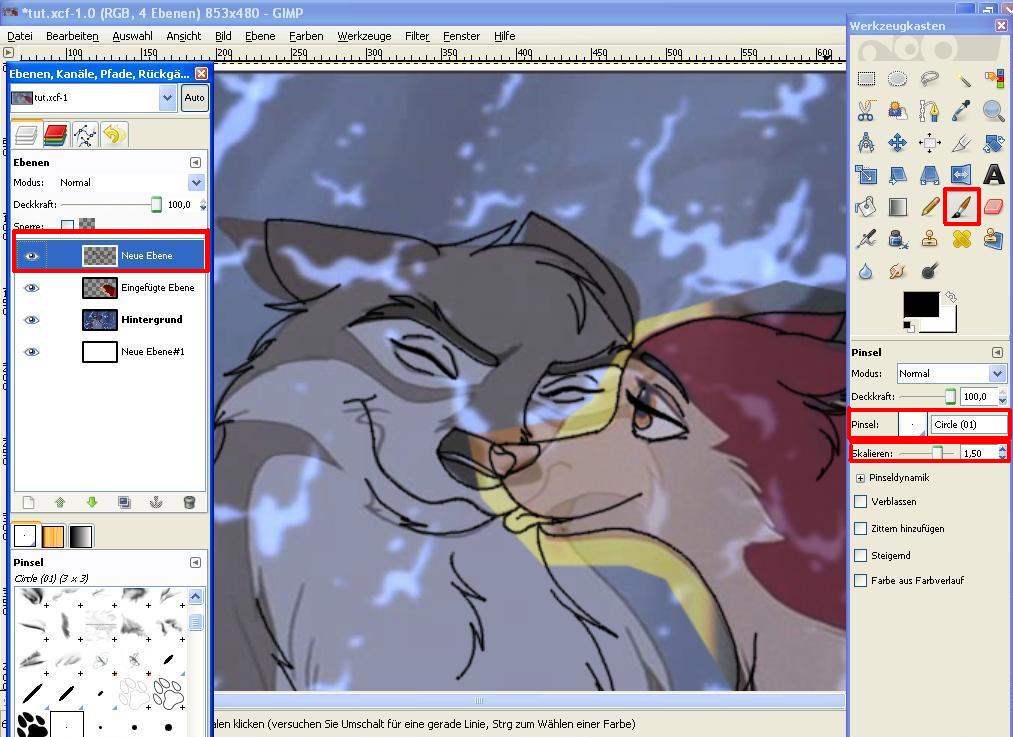
Task: Choose the Crop tool
Action: [x=962, y=142]
